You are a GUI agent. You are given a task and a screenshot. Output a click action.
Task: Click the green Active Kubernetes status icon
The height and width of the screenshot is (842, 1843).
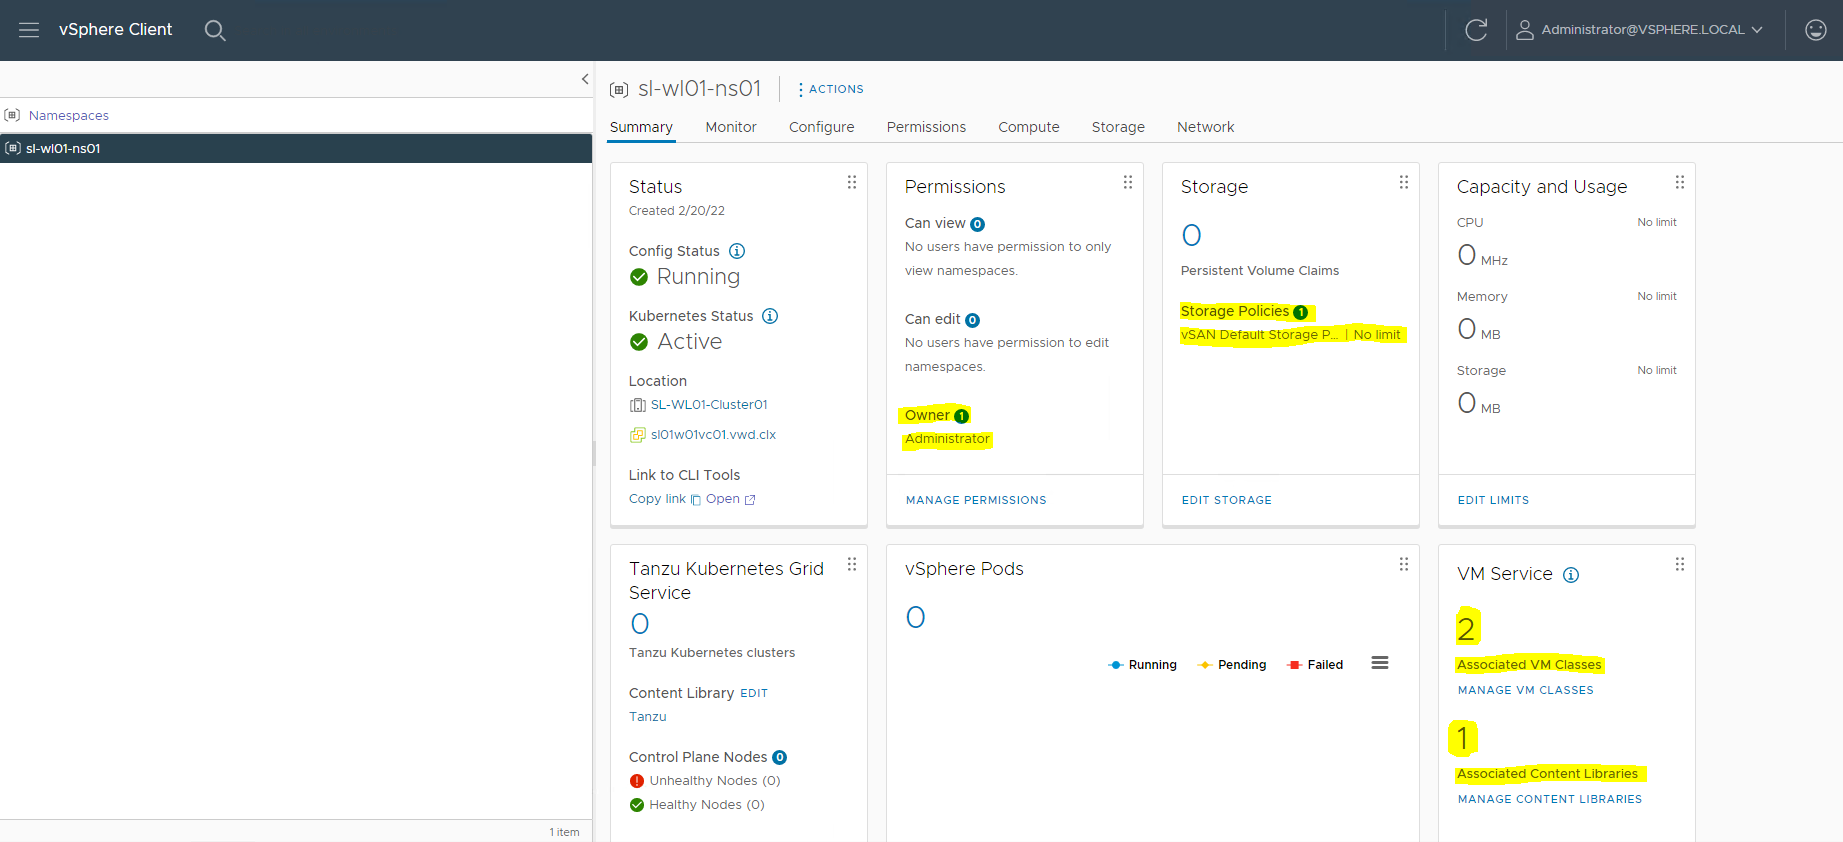pos(639,342)
